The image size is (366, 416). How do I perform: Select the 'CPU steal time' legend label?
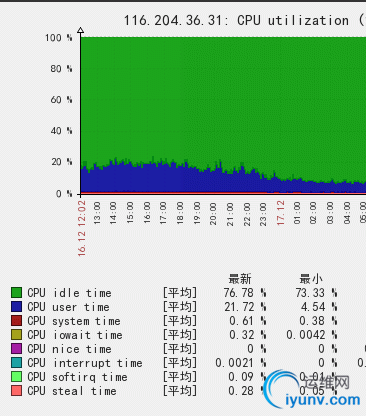(72, 391)
